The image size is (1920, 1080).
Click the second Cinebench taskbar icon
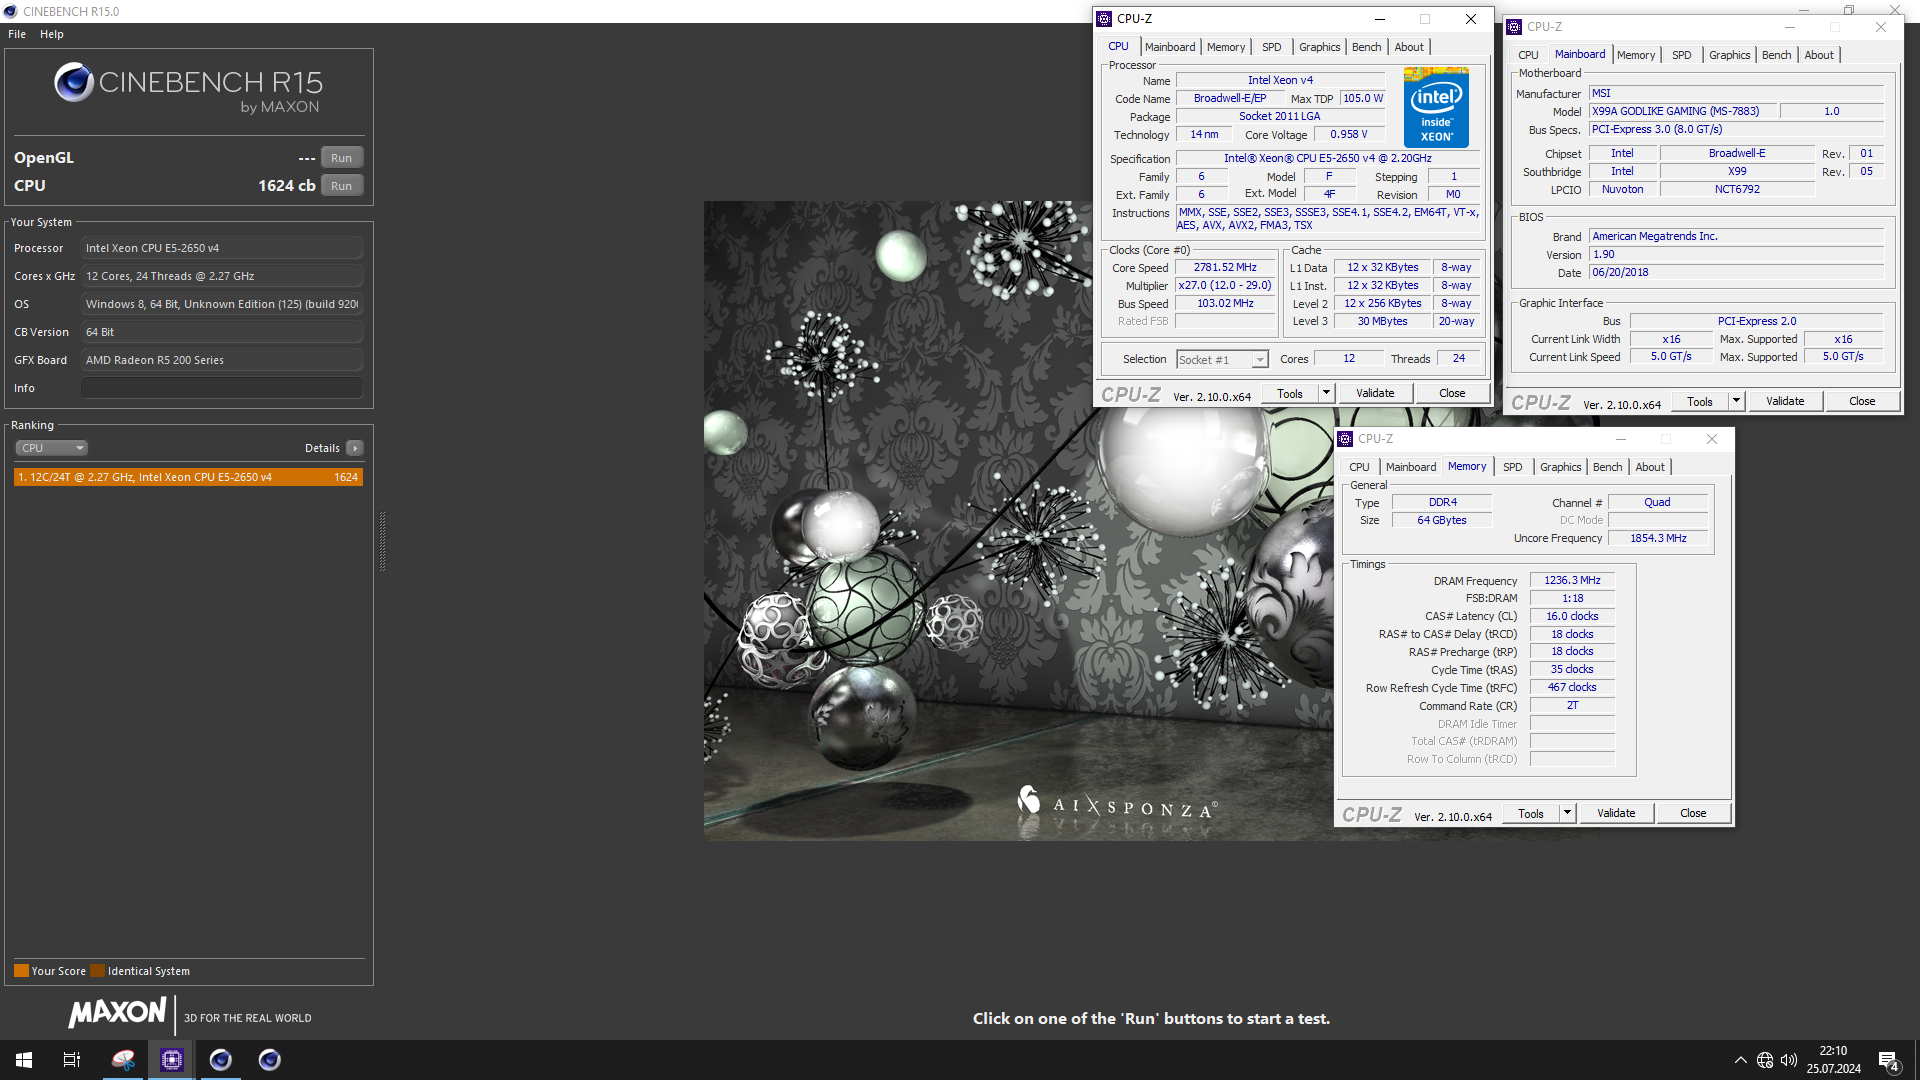click(x=270, y=1060)
